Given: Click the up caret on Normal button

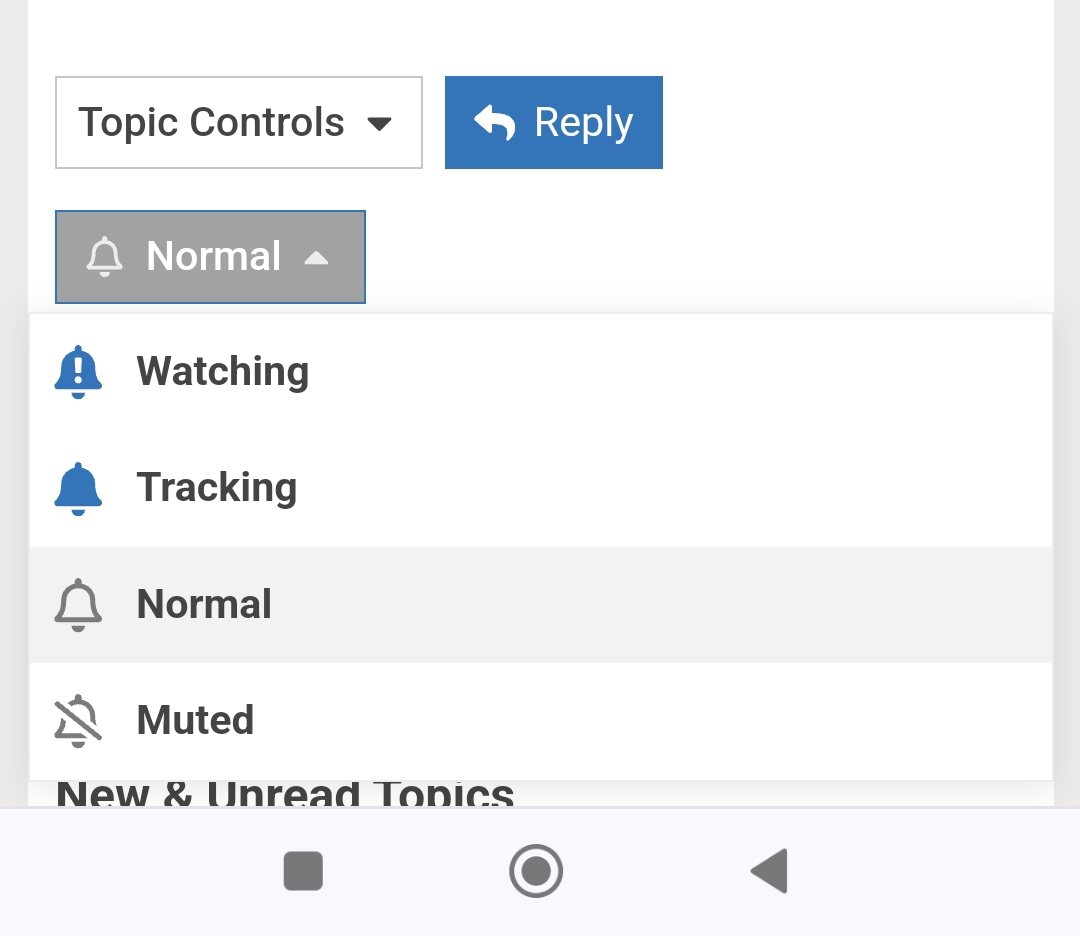Looking at the screenshot, I should pos(316,258).
